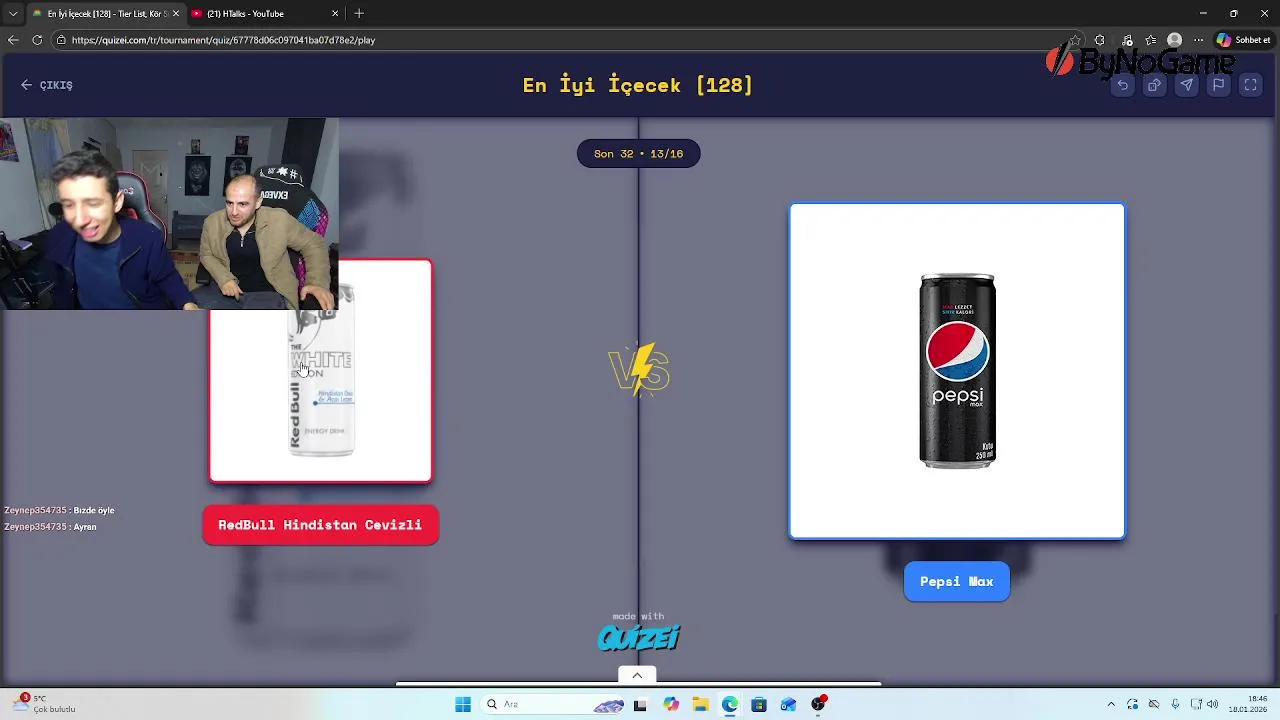Open the OBS Studio taskbar icon

[x=819, y=704]
